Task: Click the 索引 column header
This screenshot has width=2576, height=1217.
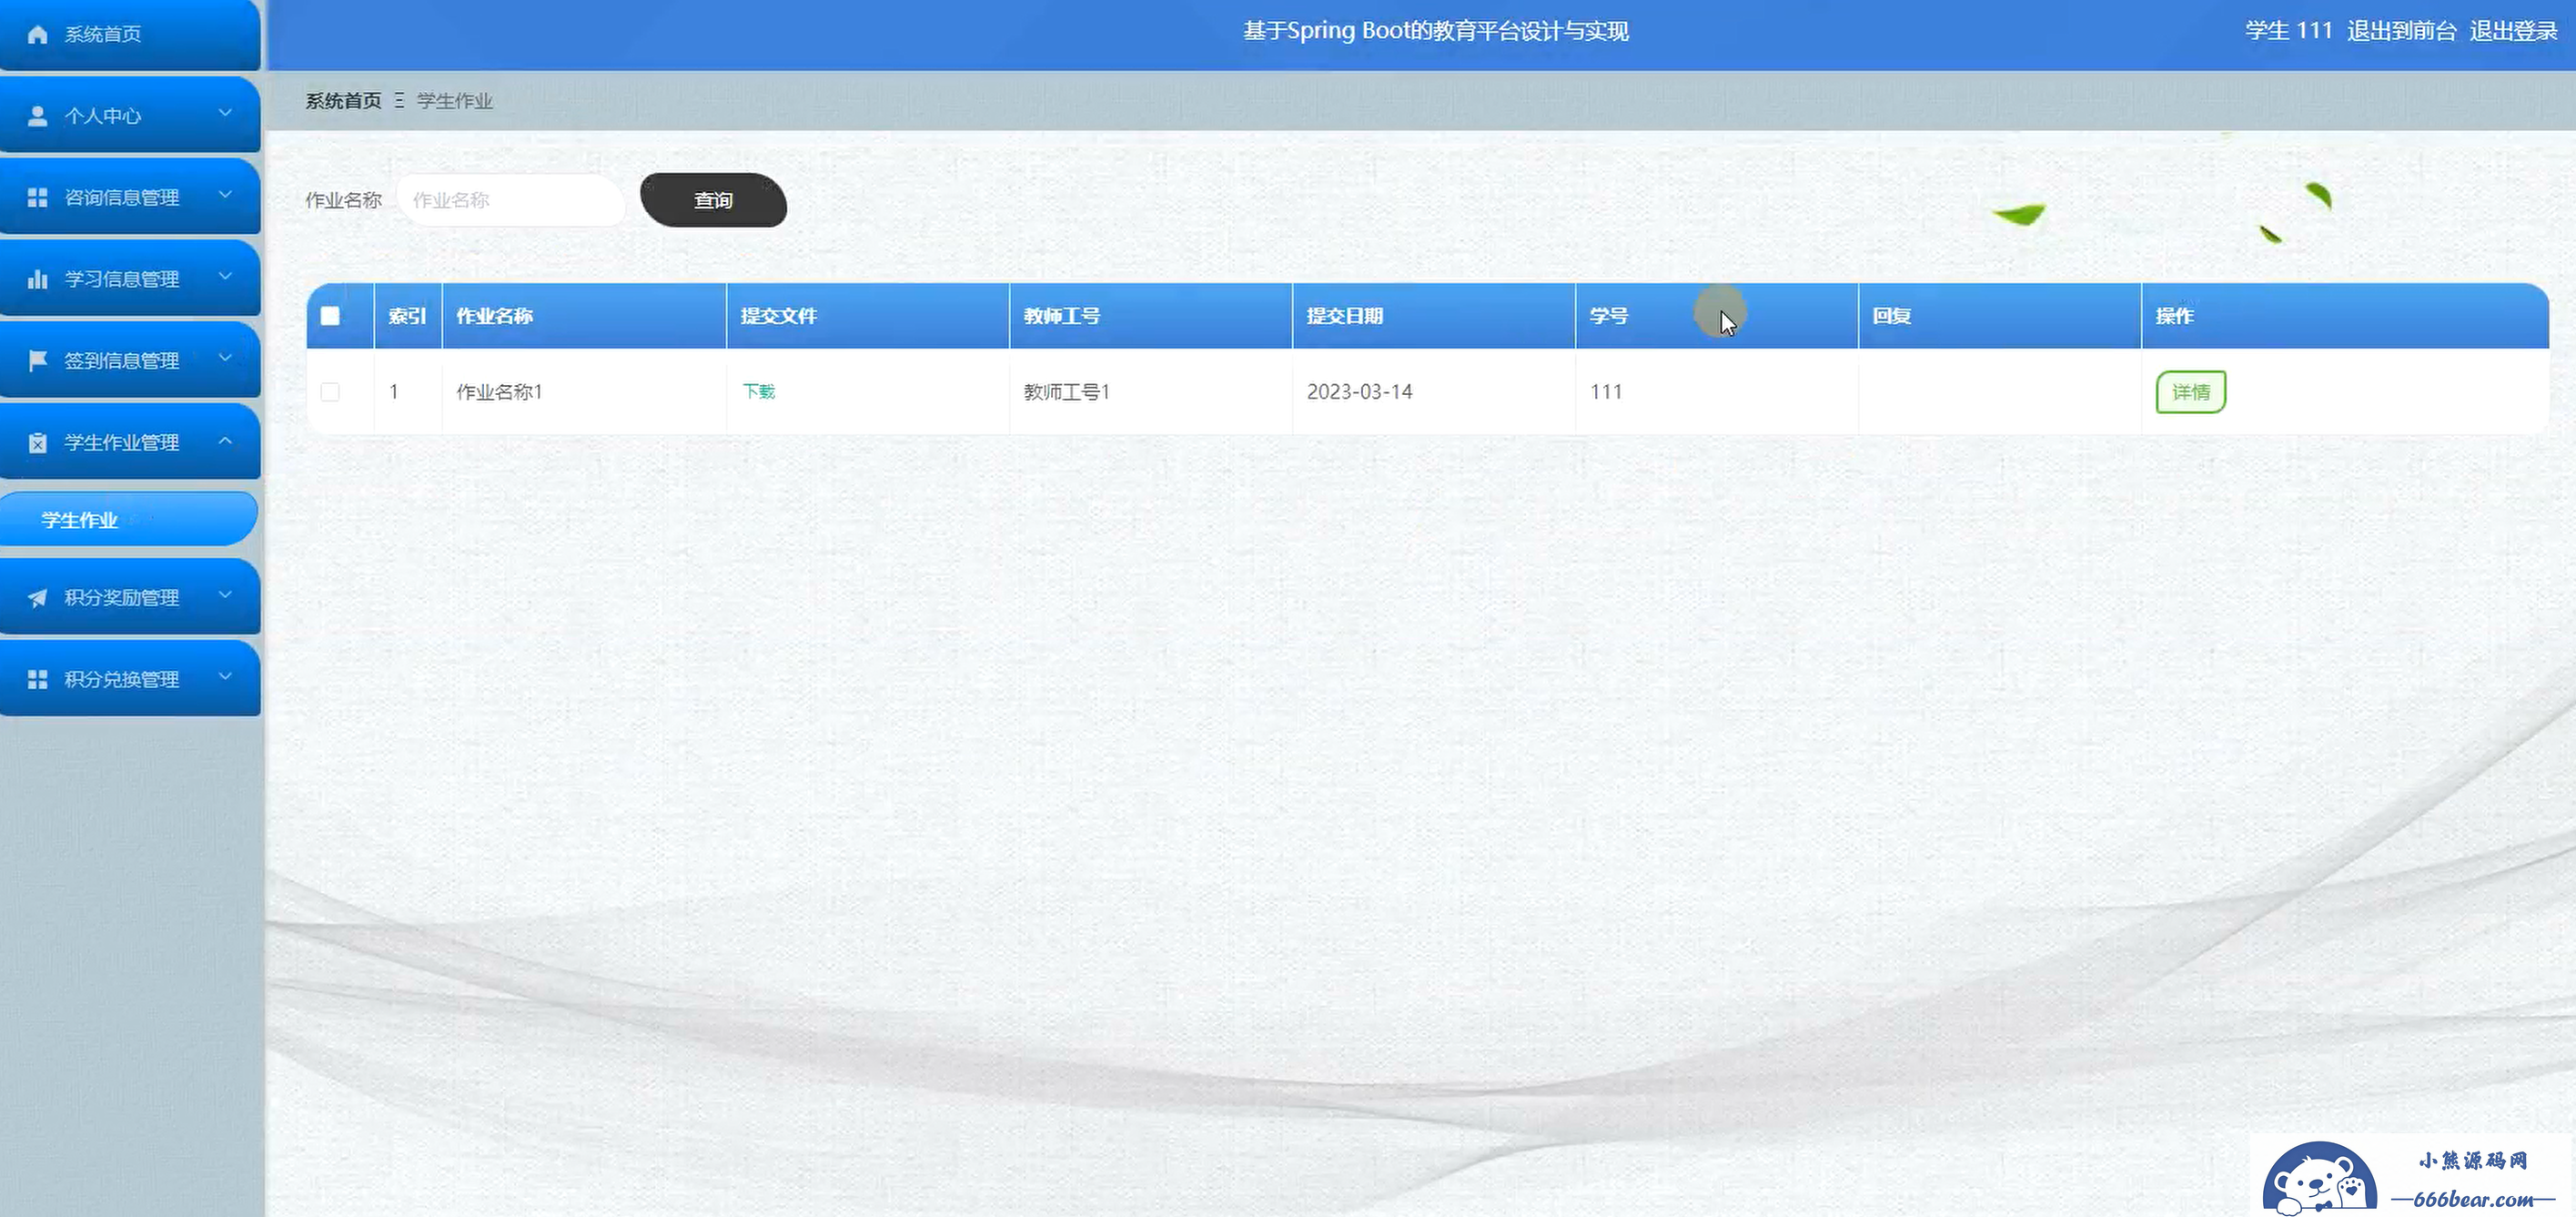Action: click(x=407, y=316)
